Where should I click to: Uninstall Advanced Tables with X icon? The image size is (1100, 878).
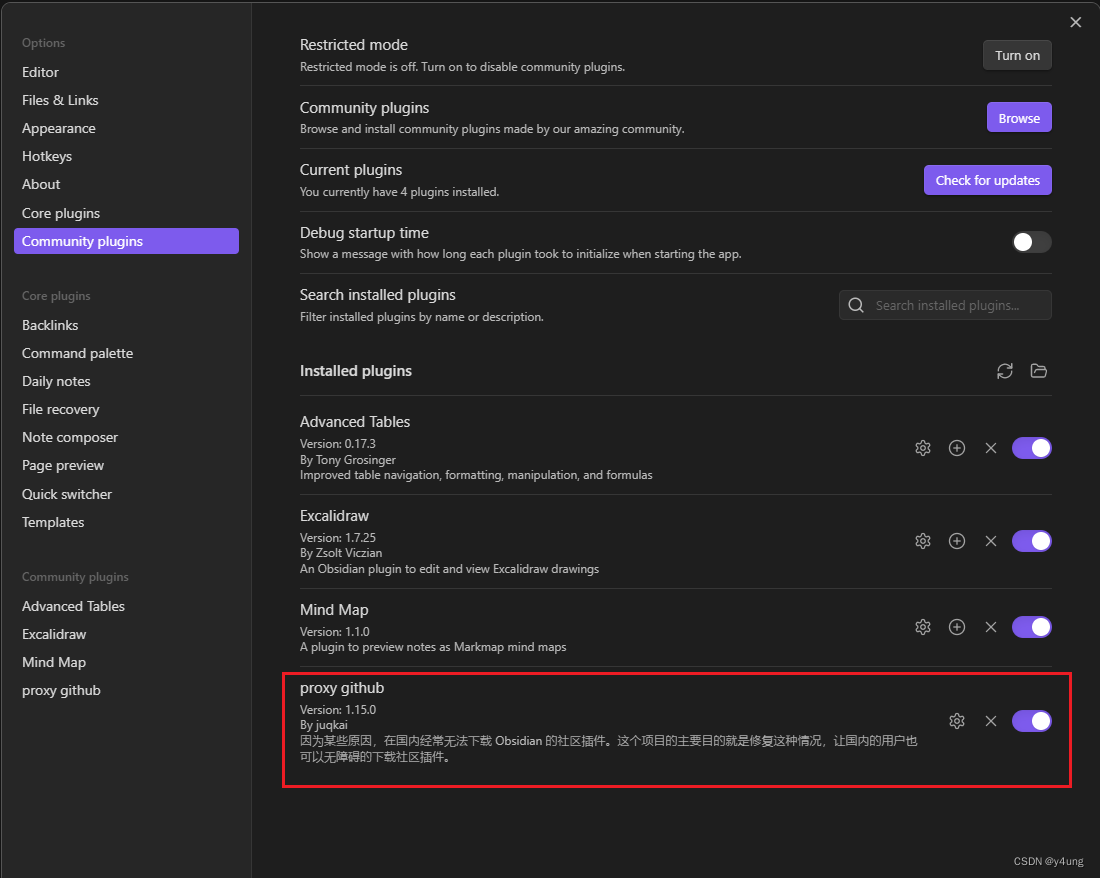click(991, 448)
